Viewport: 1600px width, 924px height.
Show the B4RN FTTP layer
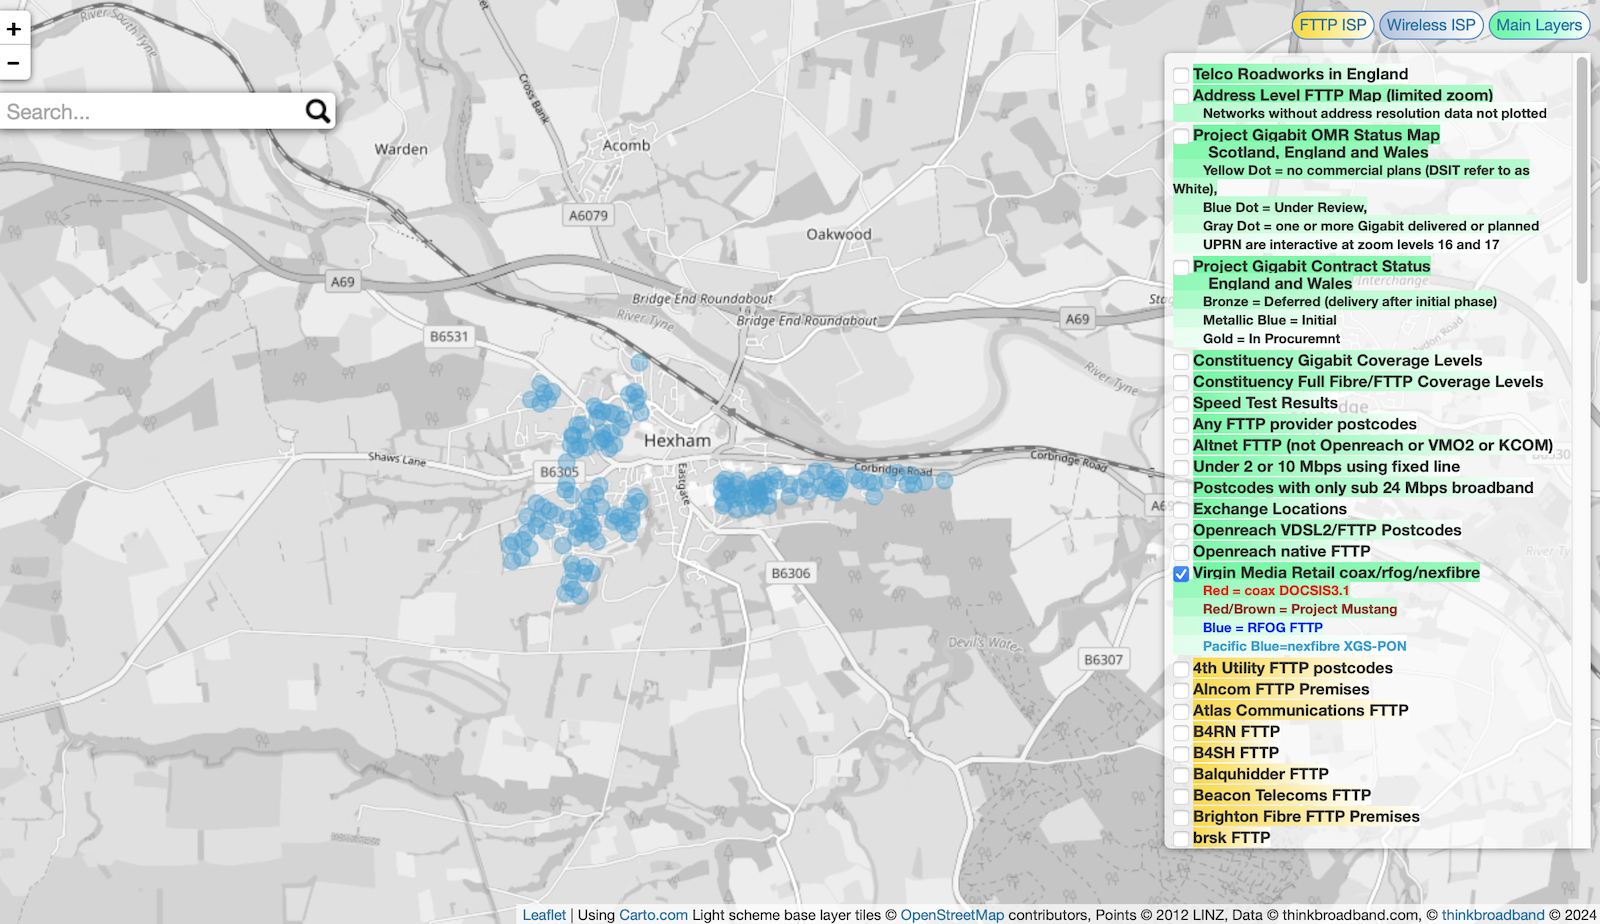[x=1181, y=731]
